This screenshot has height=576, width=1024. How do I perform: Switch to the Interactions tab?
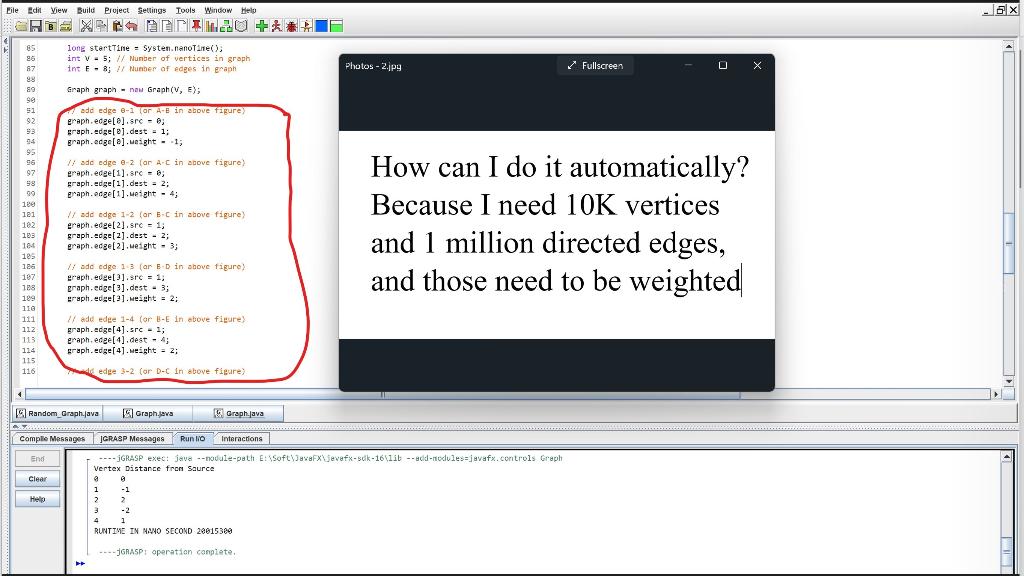pos(242,439)
